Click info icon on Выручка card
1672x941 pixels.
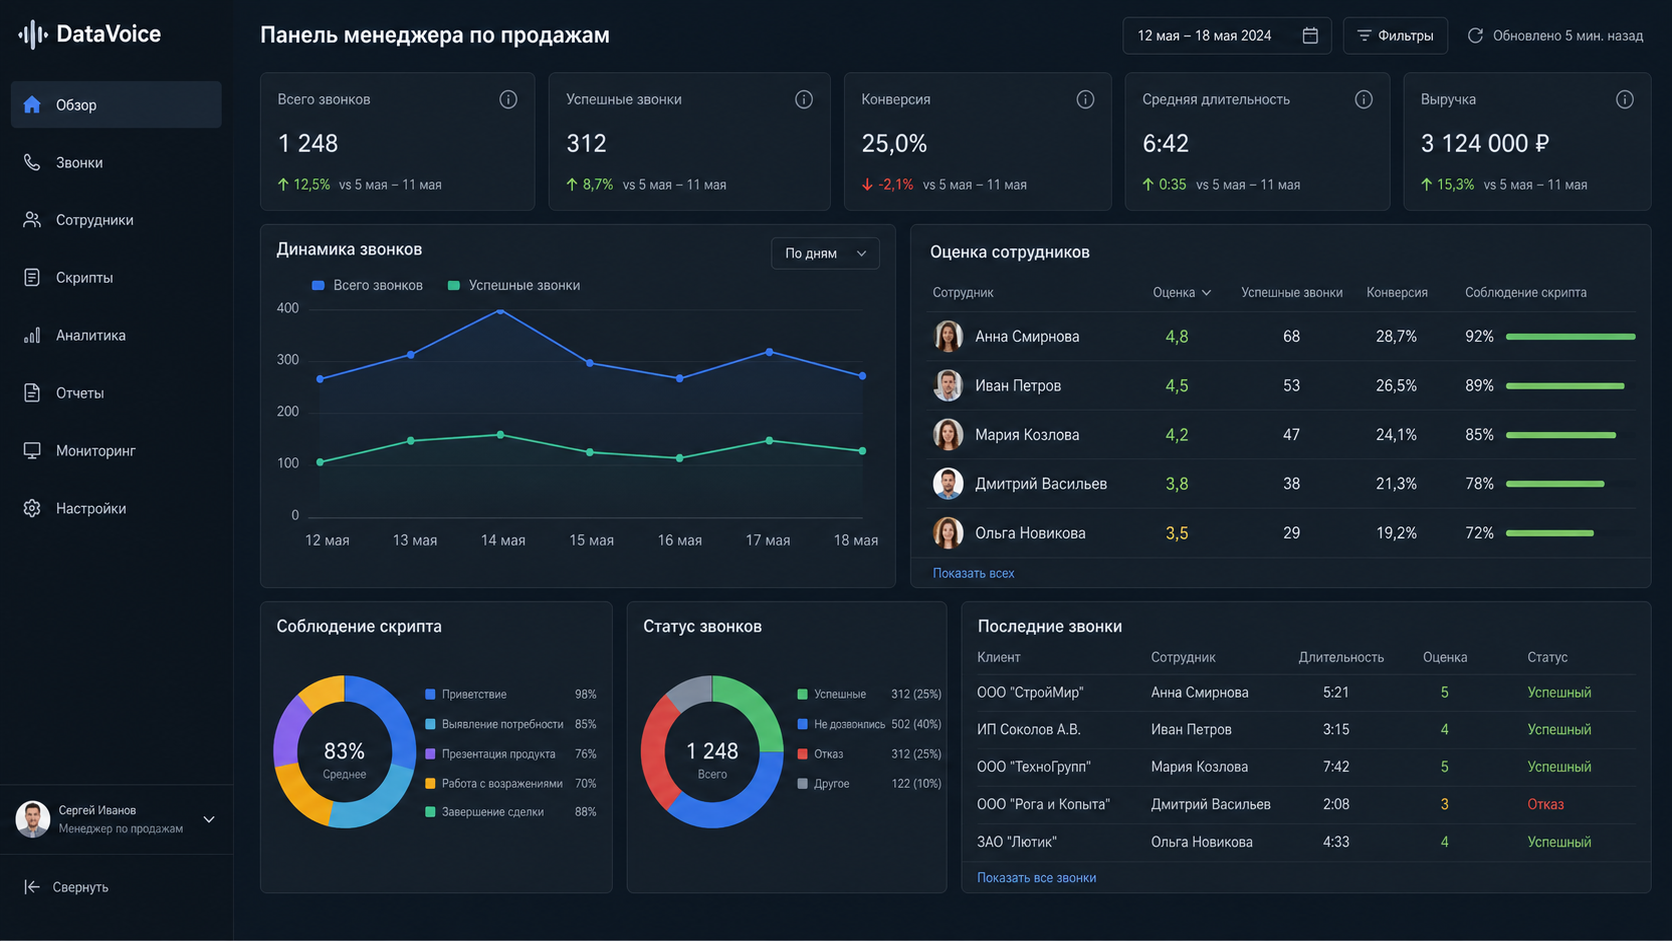point(1625,99)
